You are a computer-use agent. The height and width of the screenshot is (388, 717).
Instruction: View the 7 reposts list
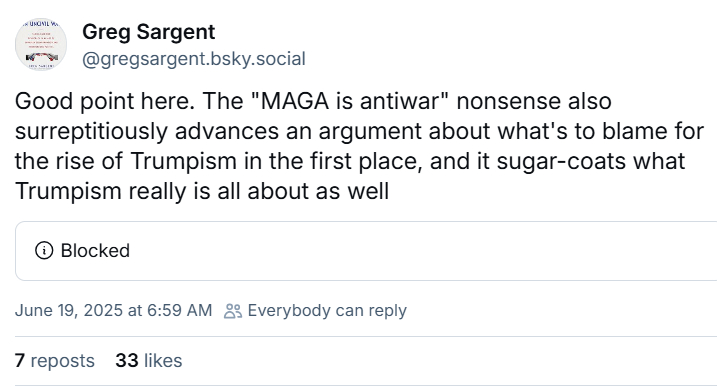[x=54, y=361]
